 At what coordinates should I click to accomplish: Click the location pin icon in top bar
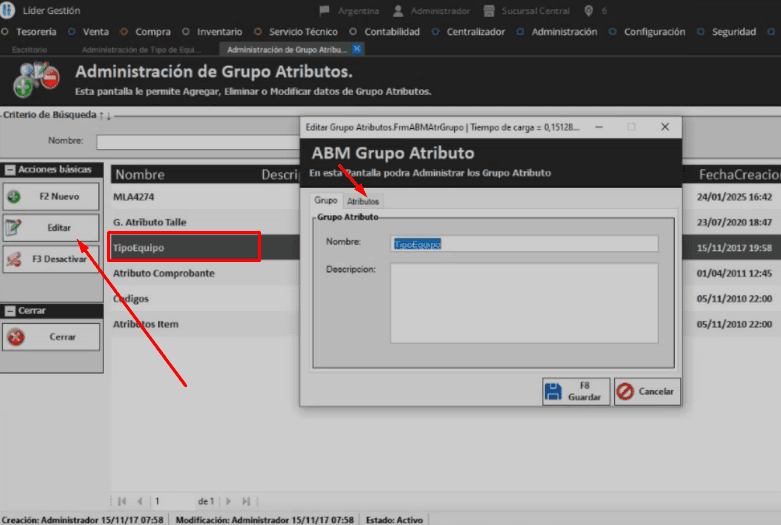(x=588, y=11)
